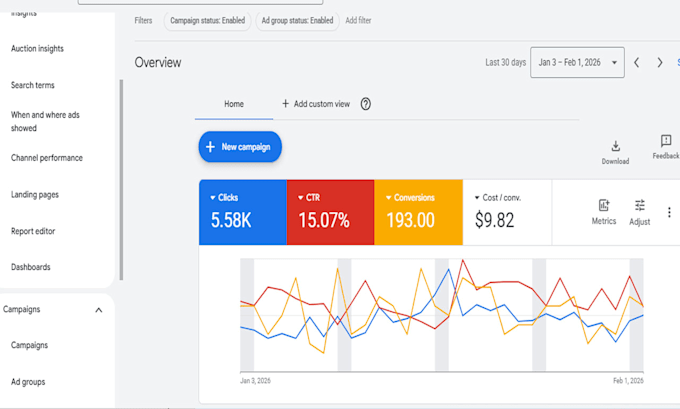The width and height of the screenshot is (680, 409).
Task: Open Campaigns sub-item in sidebar
Action: coord(29,345)
